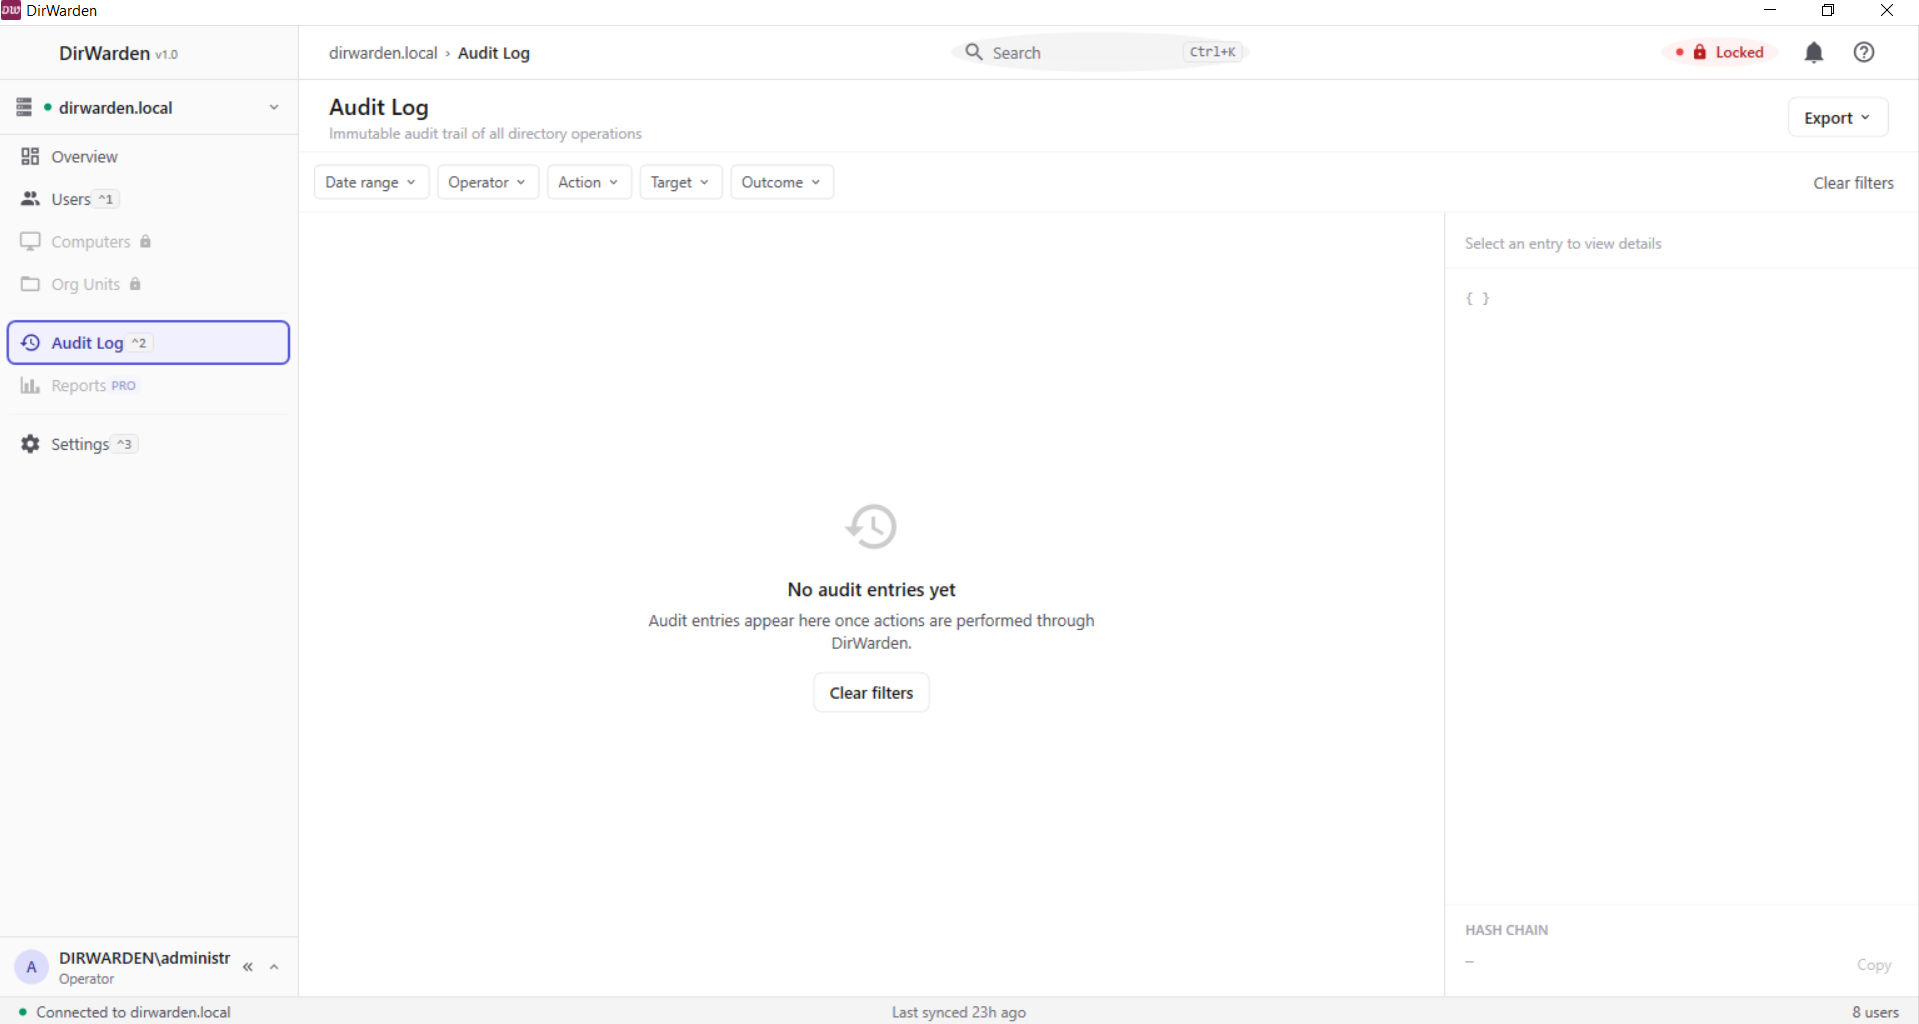Open the Export dropdown menu

[1837, 117]
